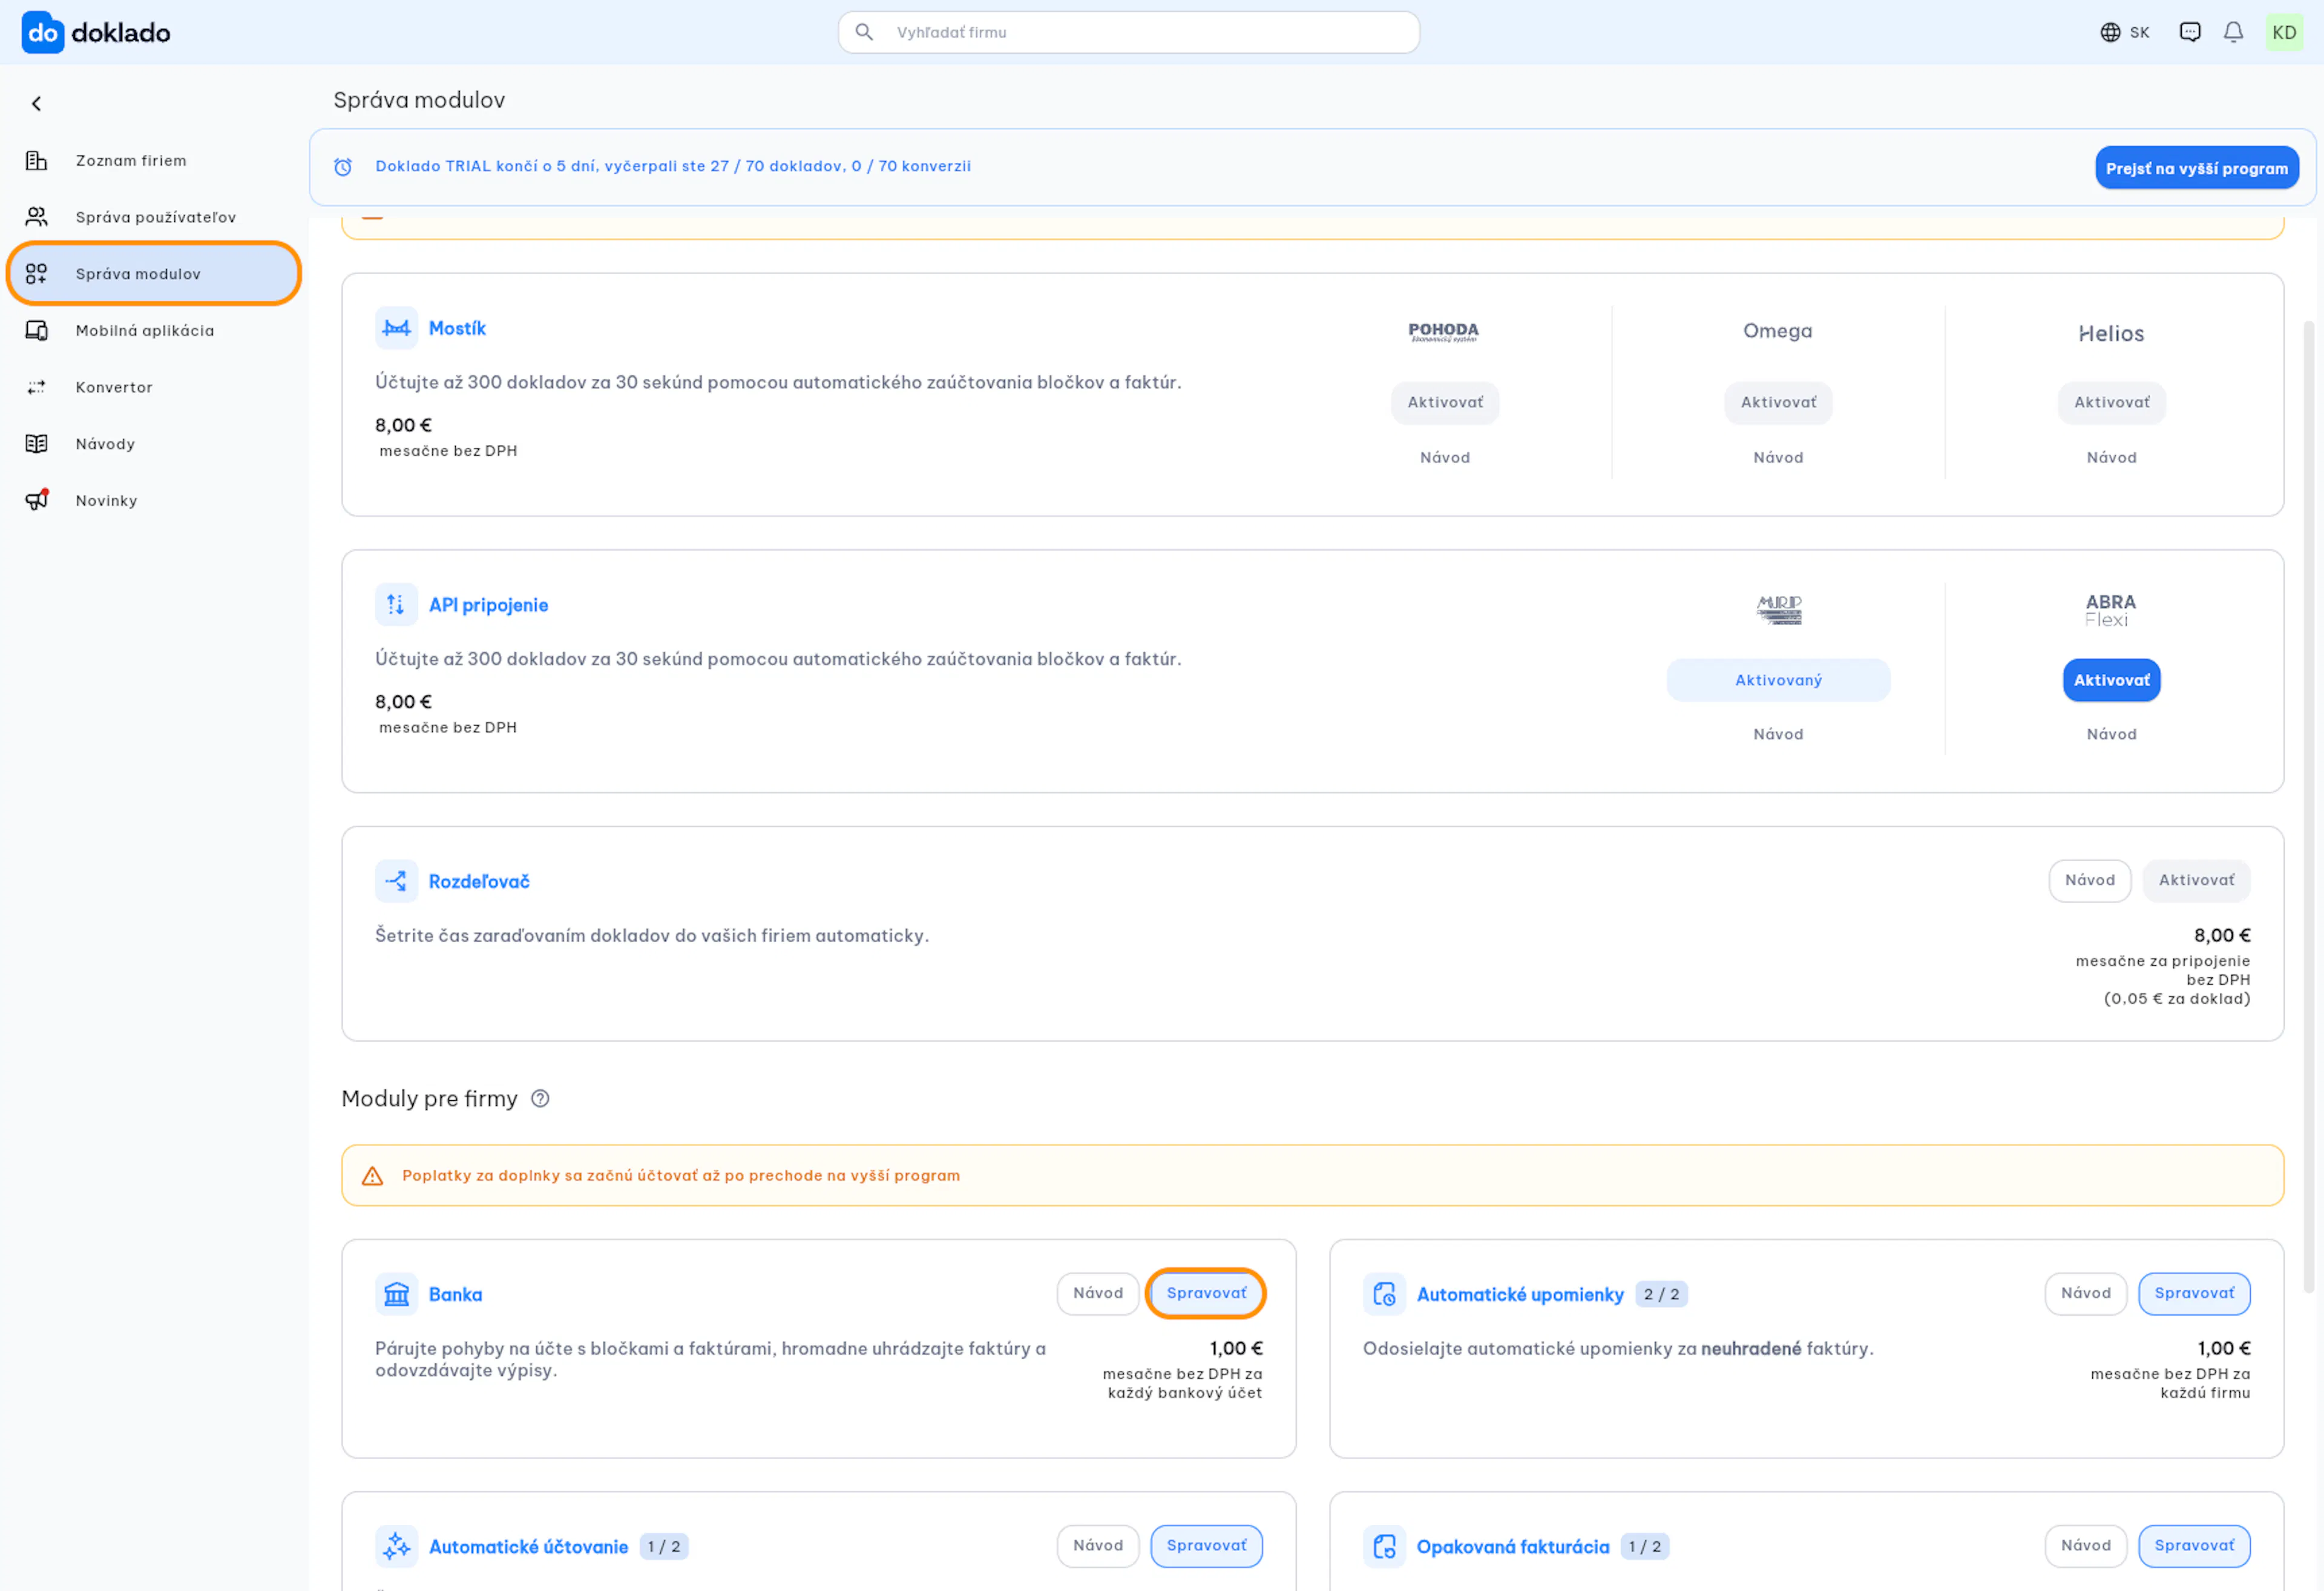Open Návod for Opakovaná fakturácia

tap(2085, 1546)
